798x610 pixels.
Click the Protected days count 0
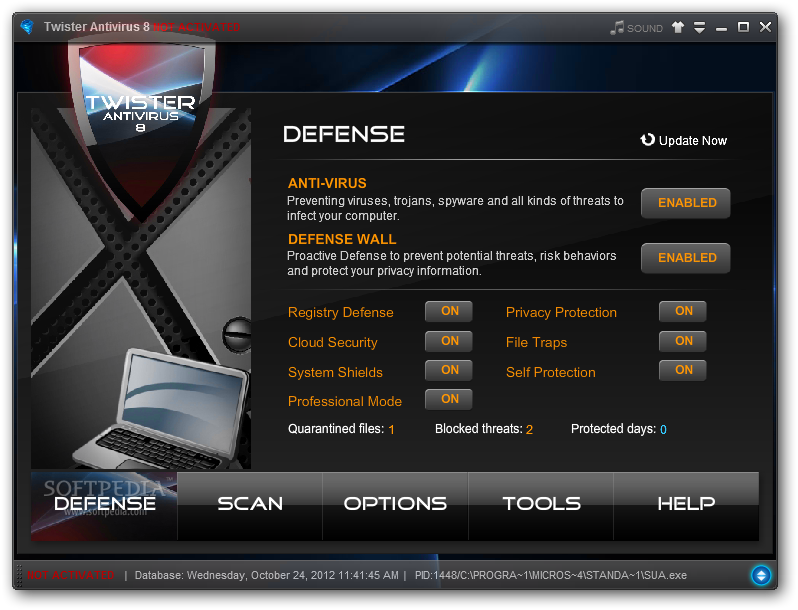[663, 430]
